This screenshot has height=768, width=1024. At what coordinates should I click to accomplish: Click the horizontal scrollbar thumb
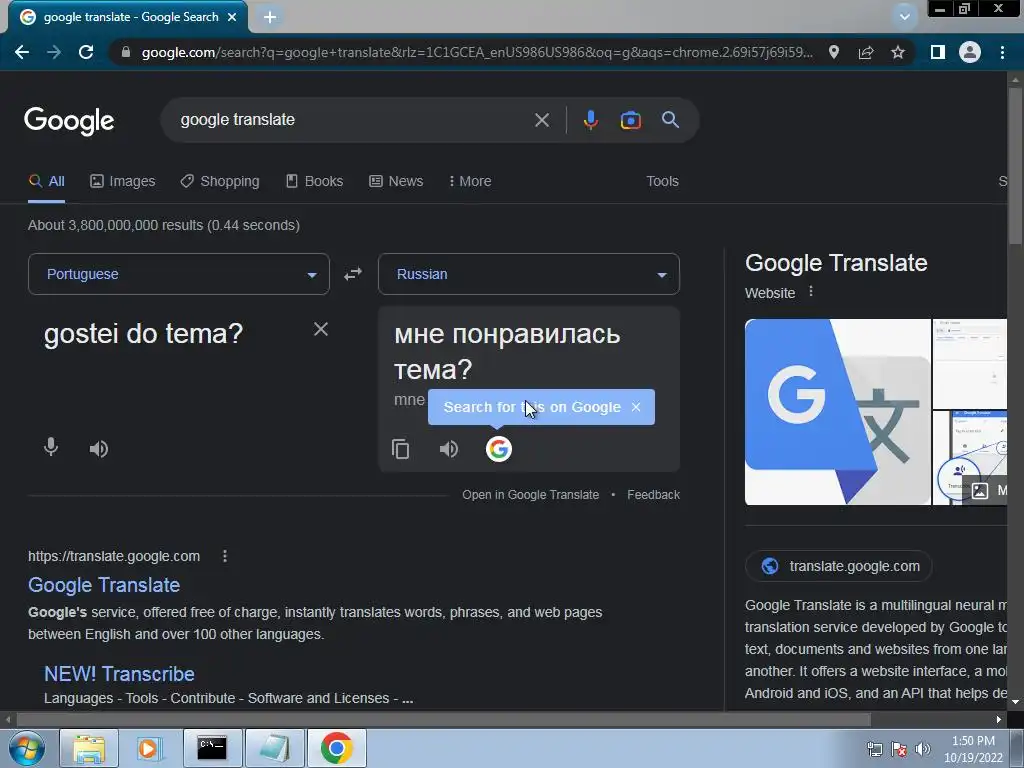443,720
